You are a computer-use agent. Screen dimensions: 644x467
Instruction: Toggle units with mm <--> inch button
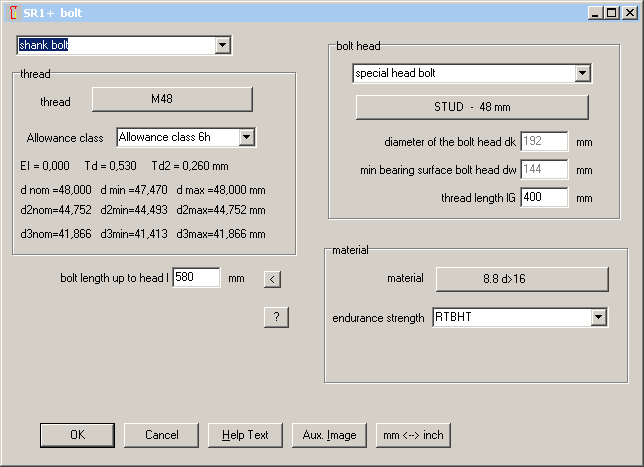point(413,435)
